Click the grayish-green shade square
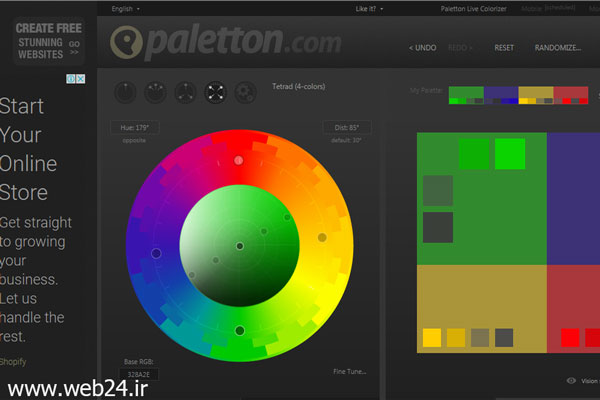Viewport: 600px width, 400px height. coord(438,191)
